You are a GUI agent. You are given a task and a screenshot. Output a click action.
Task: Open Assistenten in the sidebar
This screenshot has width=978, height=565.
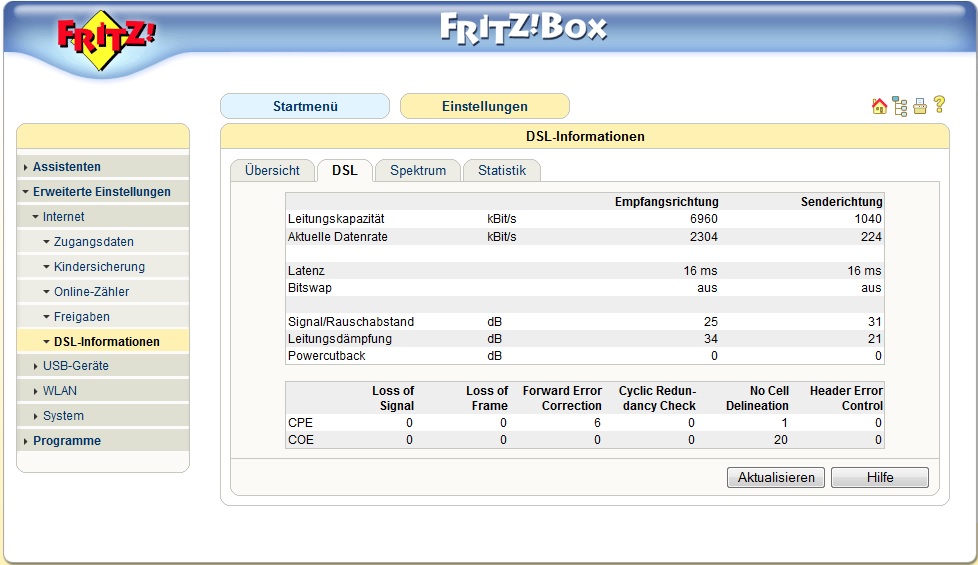[x=67, y=167]
